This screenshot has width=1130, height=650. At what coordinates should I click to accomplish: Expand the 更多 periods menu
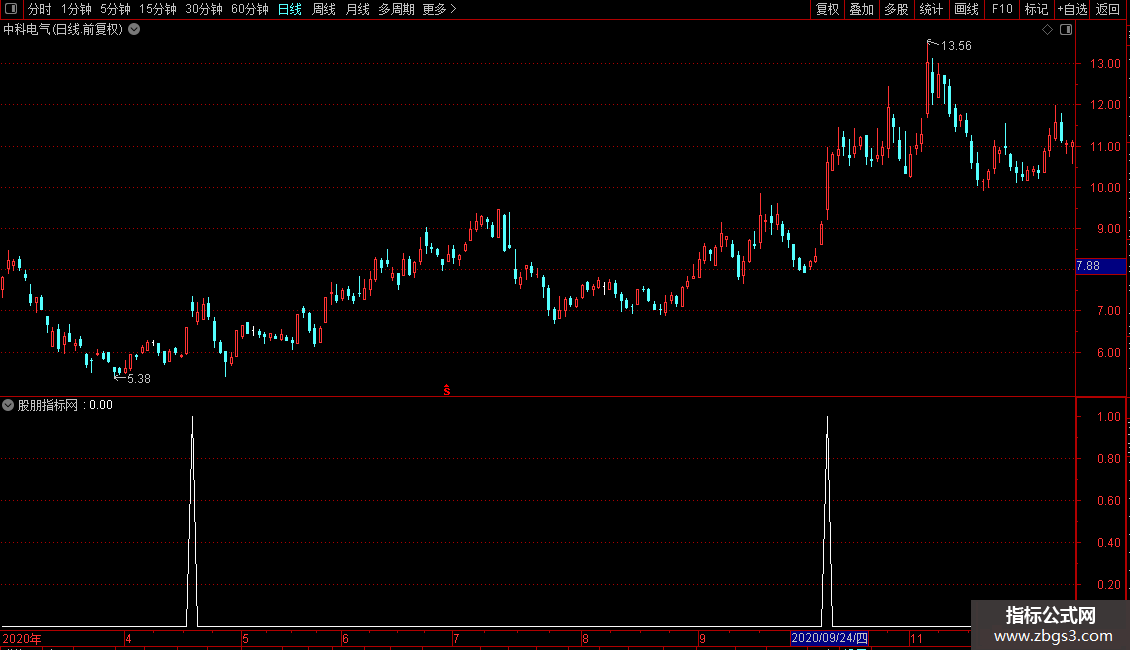pos(439,9)
